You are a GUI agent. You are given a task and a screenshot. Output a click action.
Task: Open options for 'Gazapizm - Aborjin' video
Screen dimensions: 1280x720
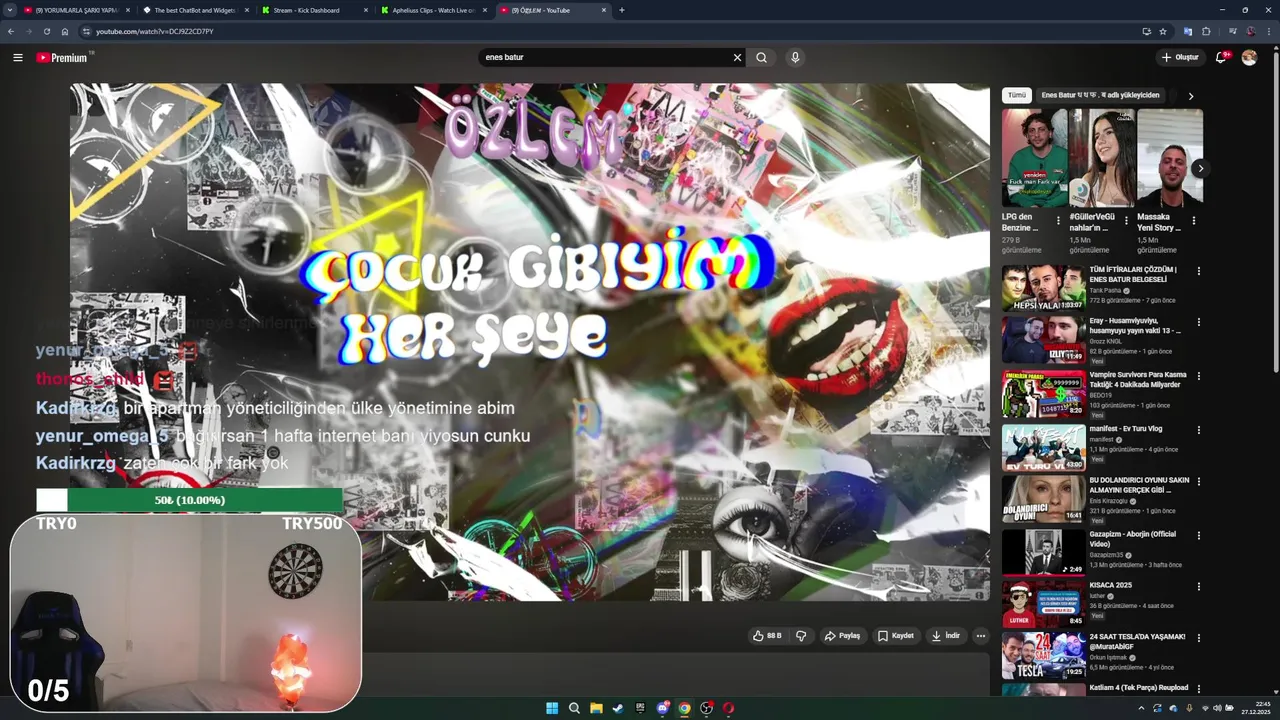pos(1198,534)
